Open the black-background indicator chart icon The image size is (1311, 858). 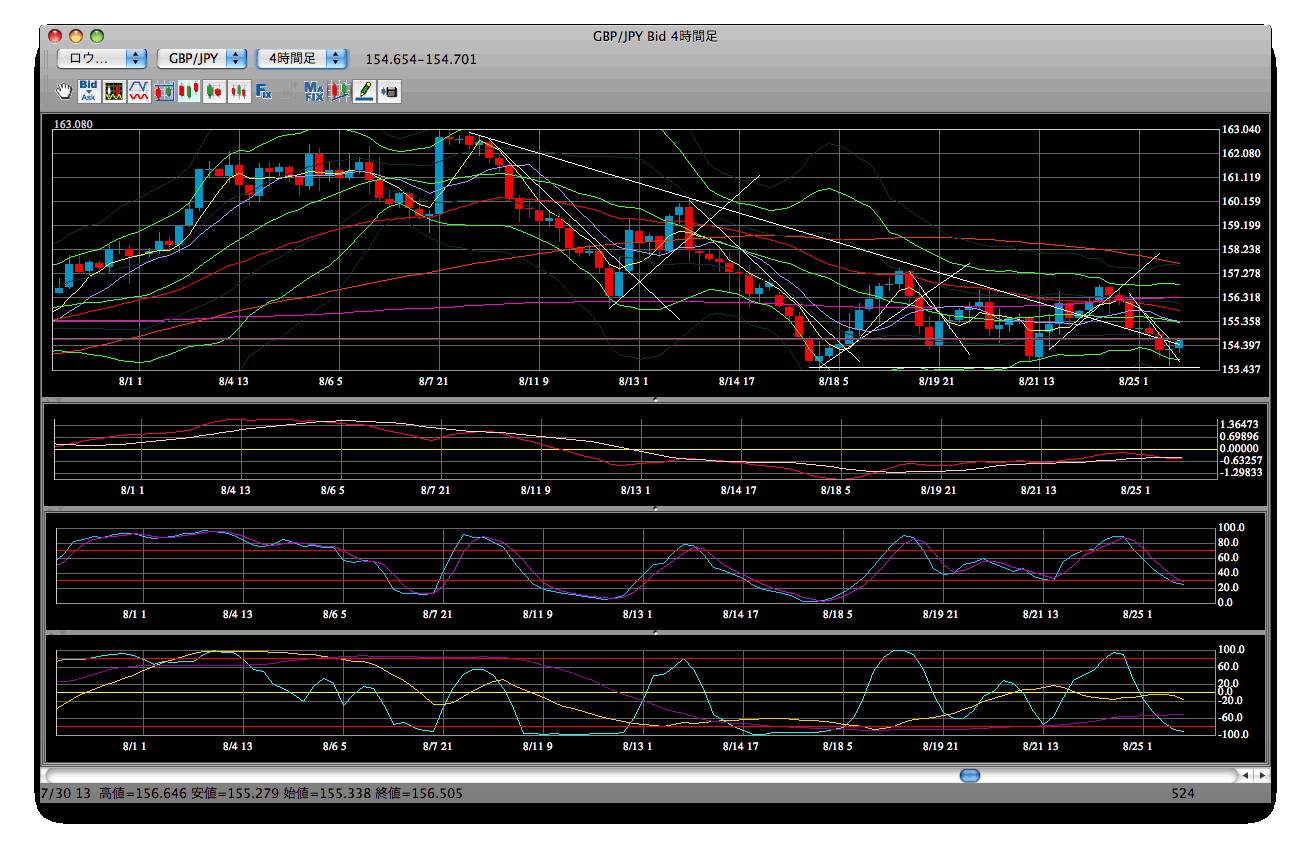coord(114,92)
